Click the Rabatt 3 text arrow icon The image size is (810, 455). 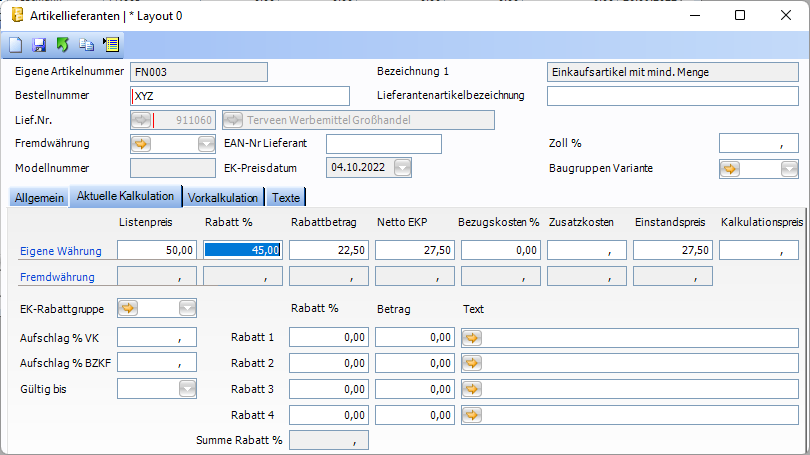click(x=472, y=388)
